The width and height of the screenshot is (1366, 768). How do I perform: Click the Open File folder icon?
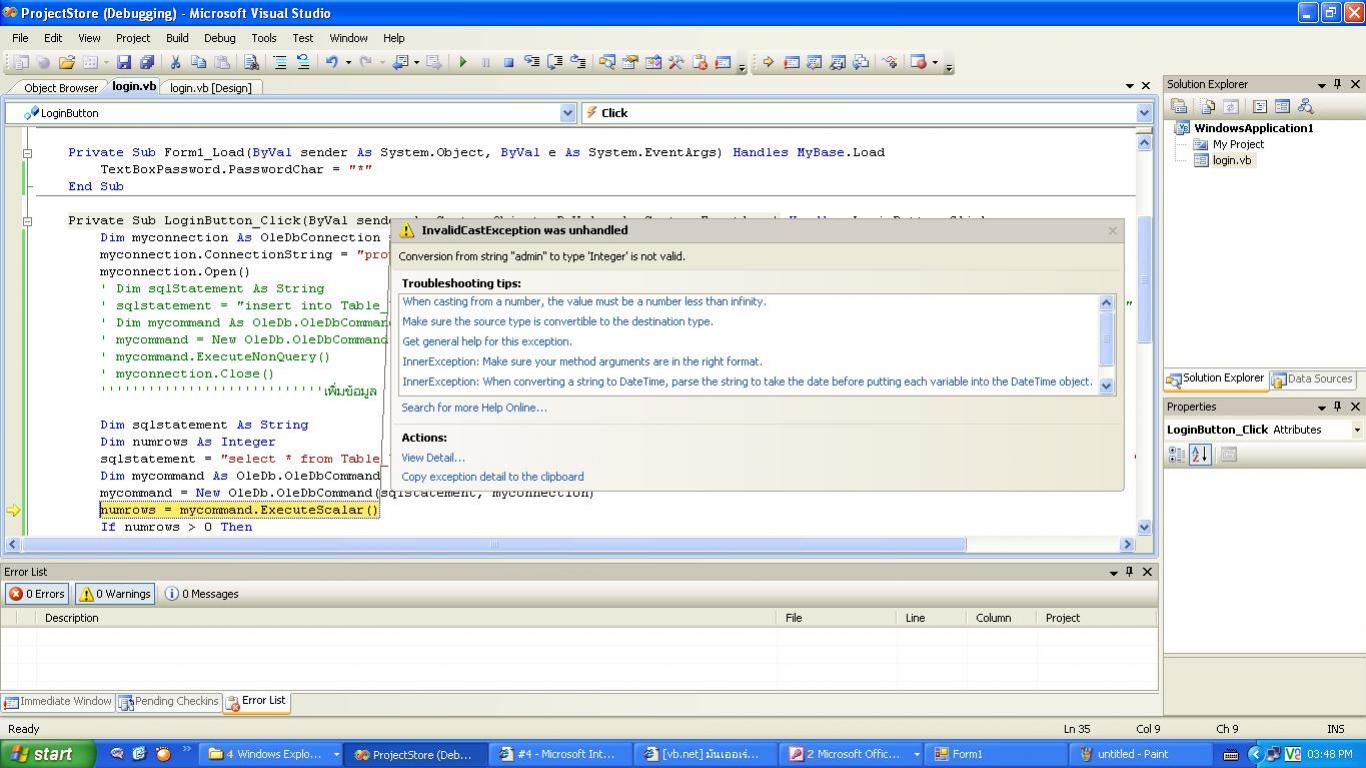(x=67, y=62)
